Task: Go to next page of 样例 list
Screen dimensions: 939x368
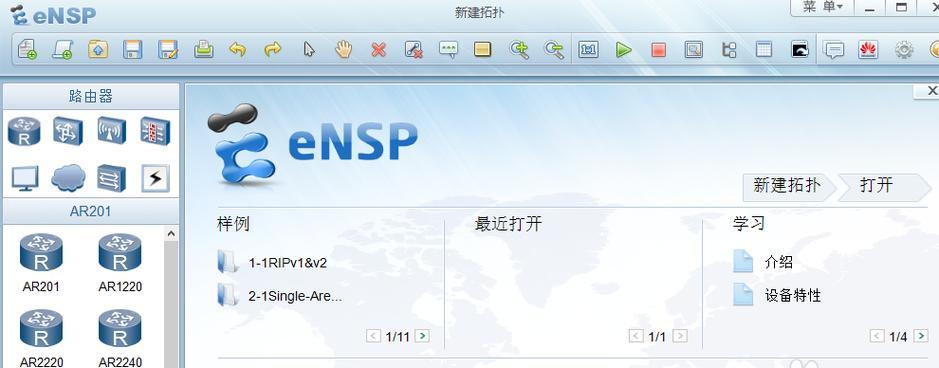Action: [422, 336]
